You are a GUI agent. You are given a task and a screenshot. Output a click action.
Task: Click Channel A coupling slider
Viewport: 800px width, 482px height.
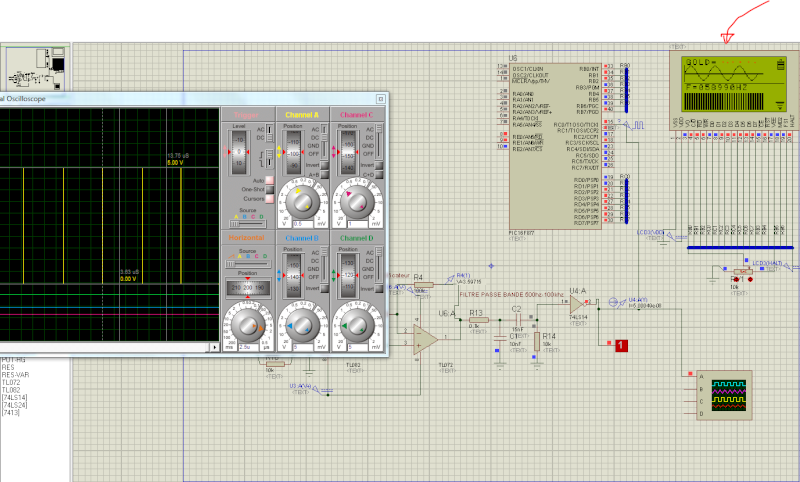pos(324,142)
